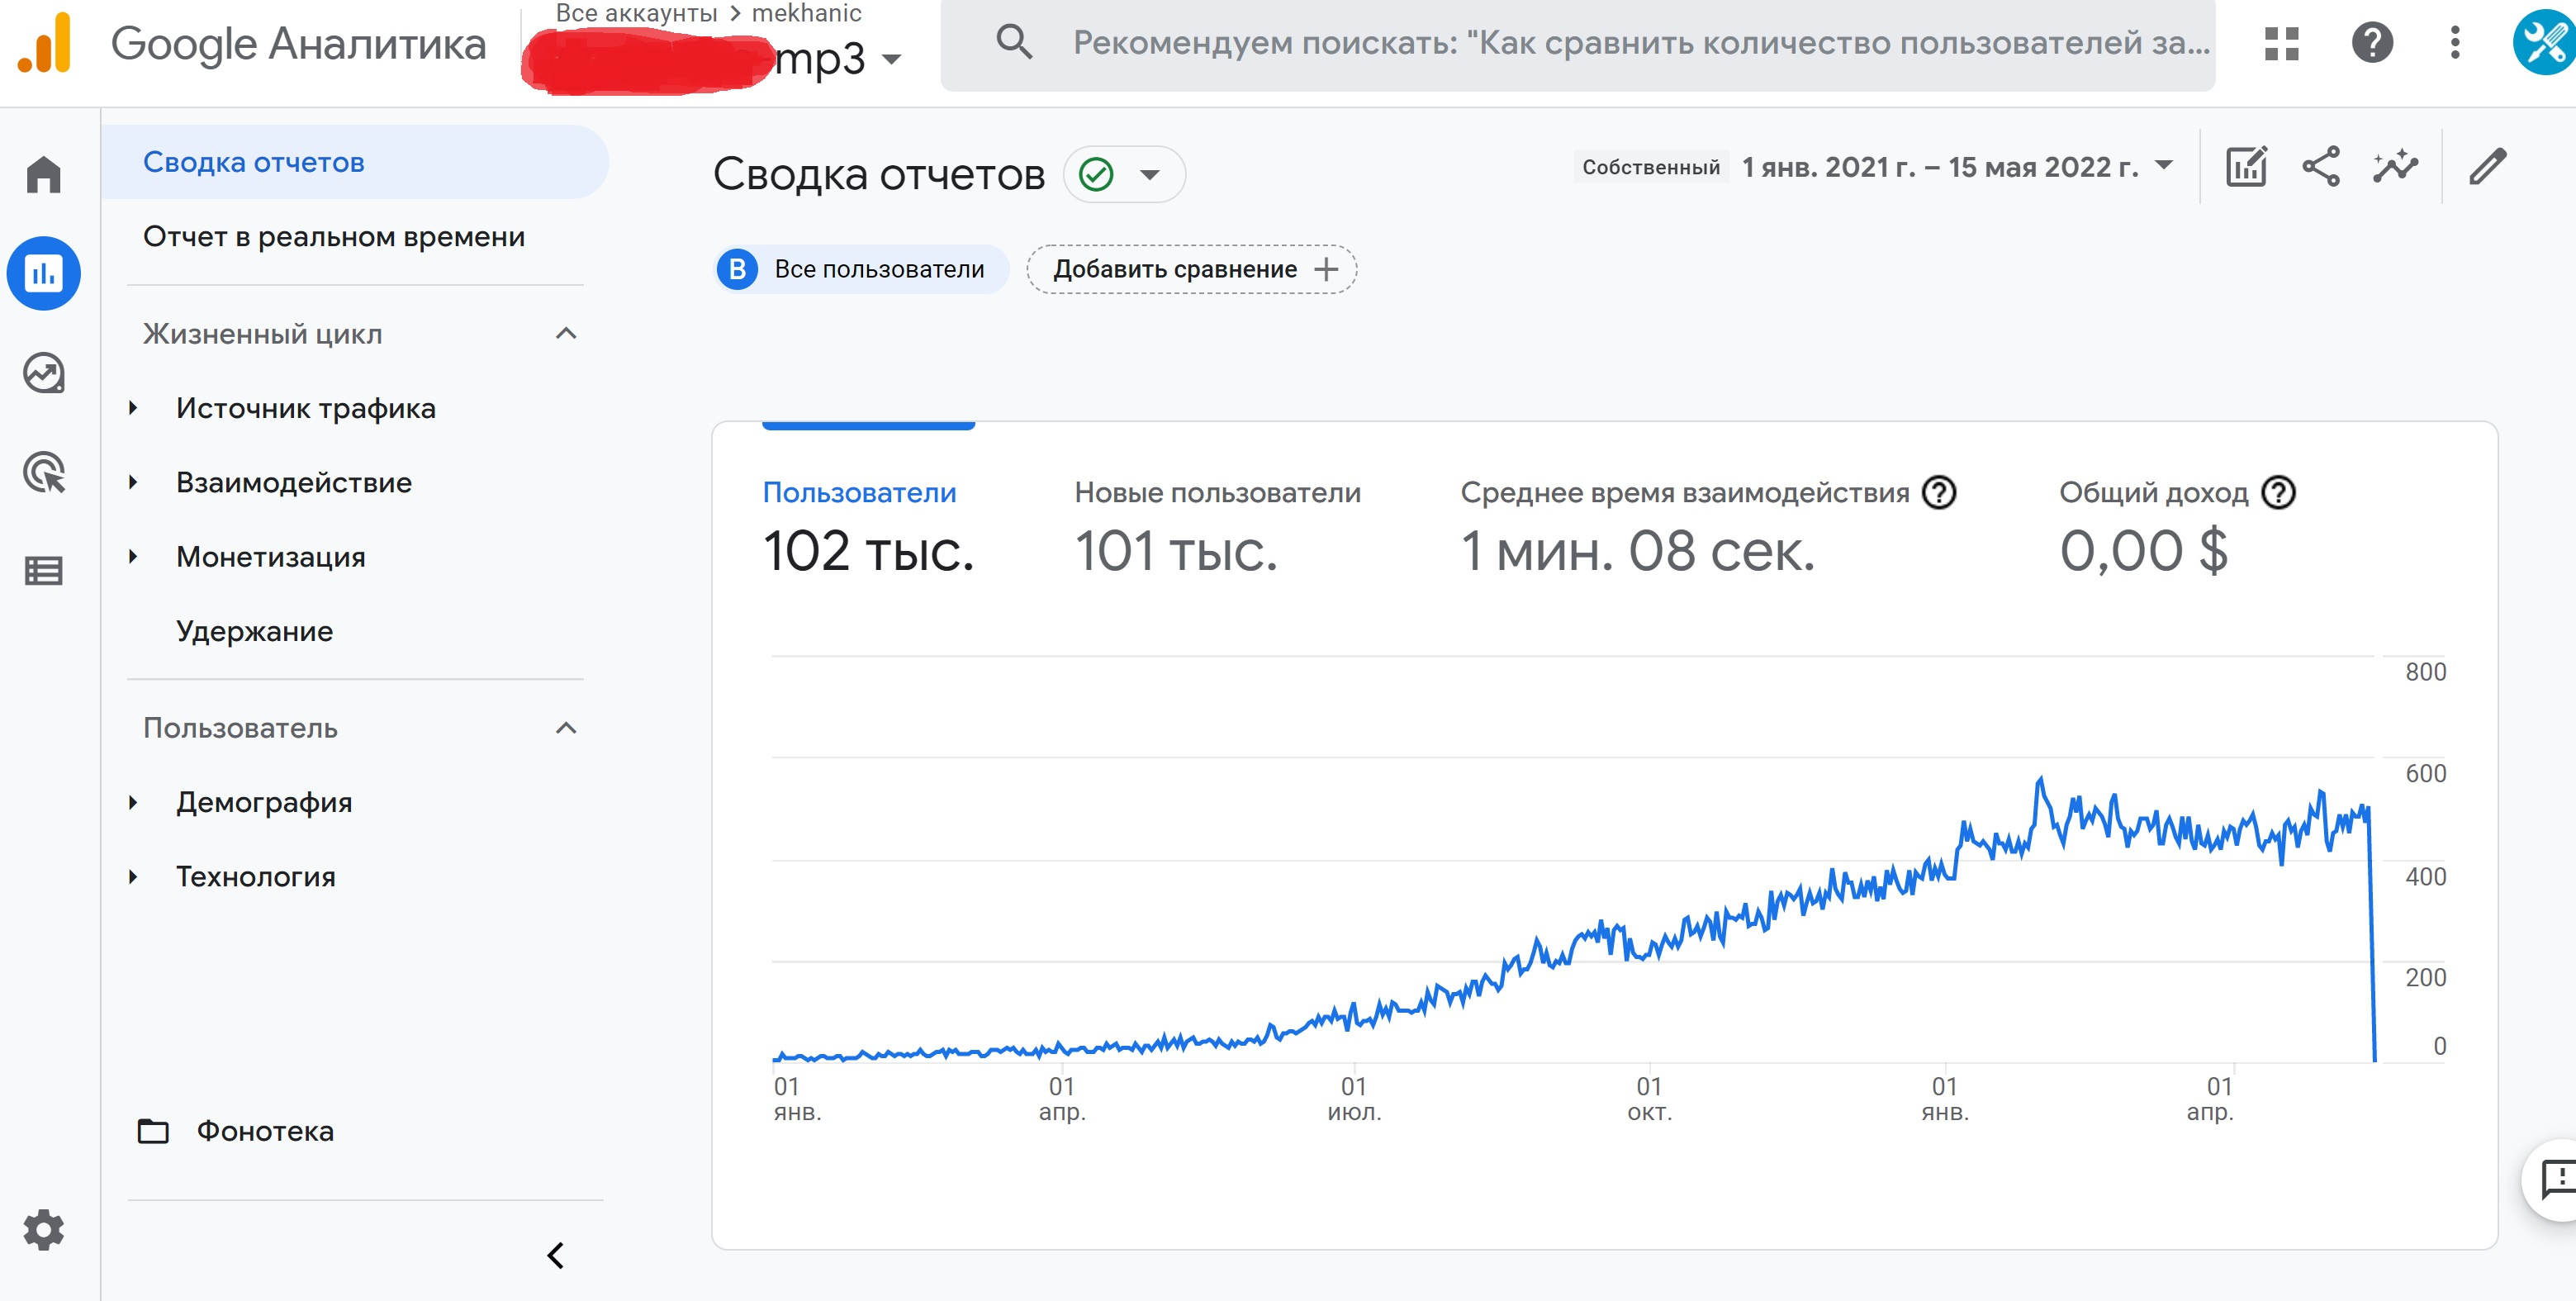Image resolution: width=2576 pixels, height=1301 pixels.
Task: Open the Explore icon in left rail
Action: [x=43, y=373]
